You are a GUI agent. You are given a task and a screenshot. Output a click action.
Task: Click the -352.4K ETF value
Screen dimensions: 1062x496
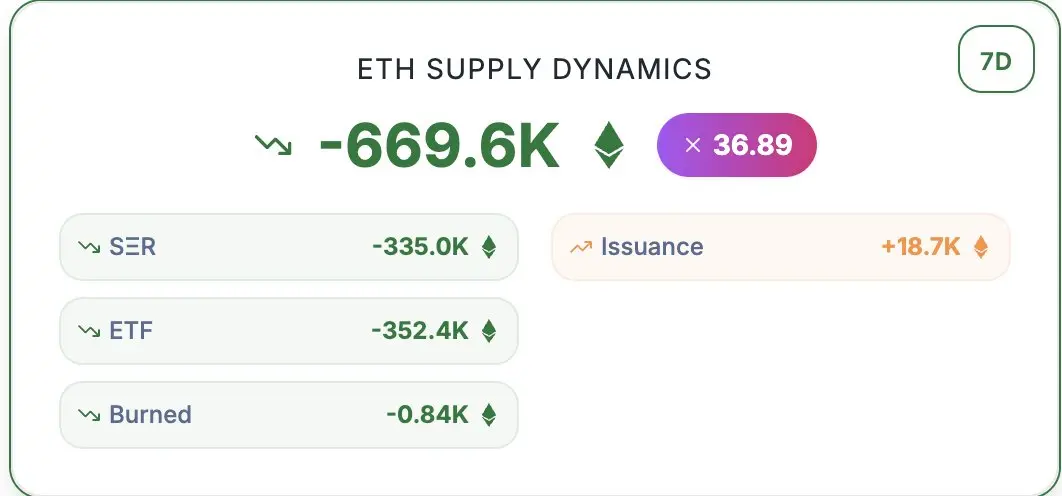pyautogui.click(x=420, y=331)
